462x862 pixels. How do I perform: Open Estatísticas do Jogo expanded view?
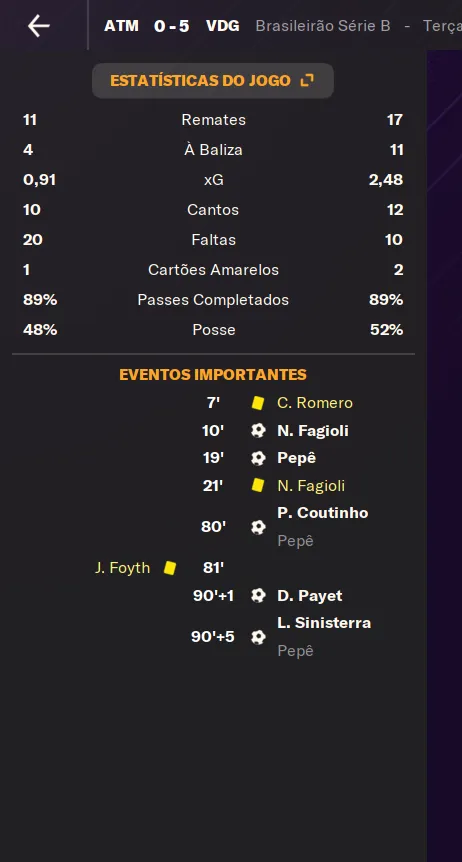point(212,81)
